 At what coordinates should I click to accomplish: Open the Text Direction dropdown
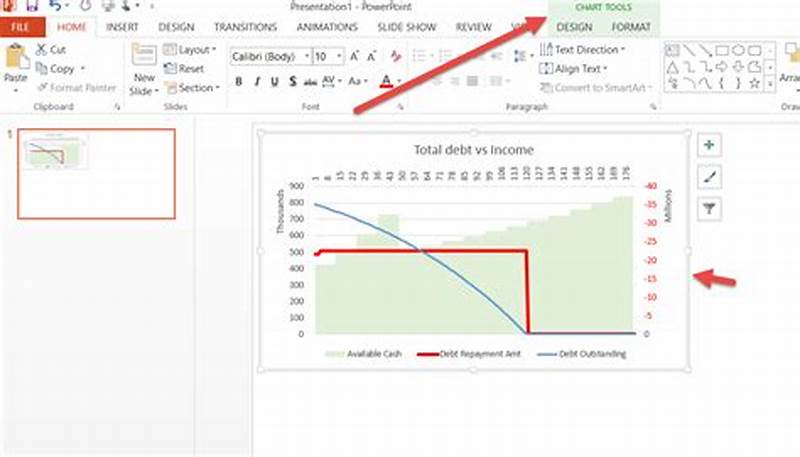click(583, 49)
